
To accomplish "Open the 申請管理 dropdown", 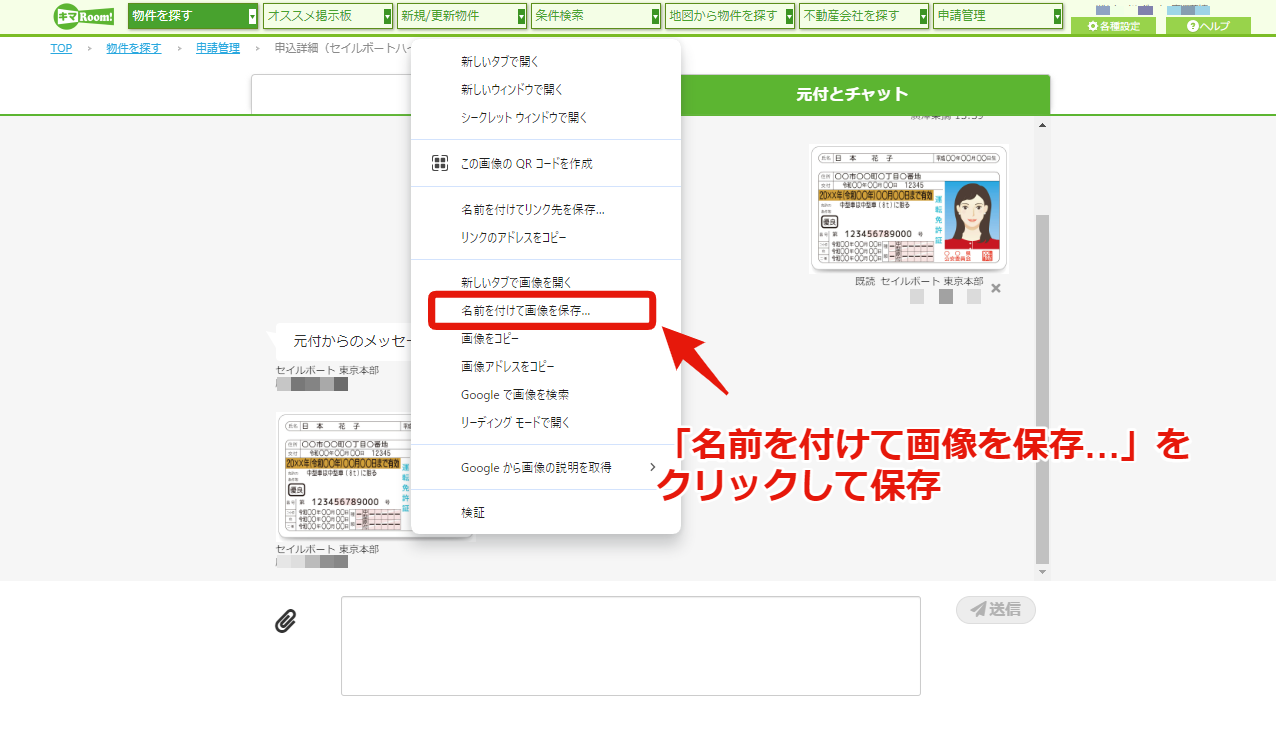I will [998, 16].
